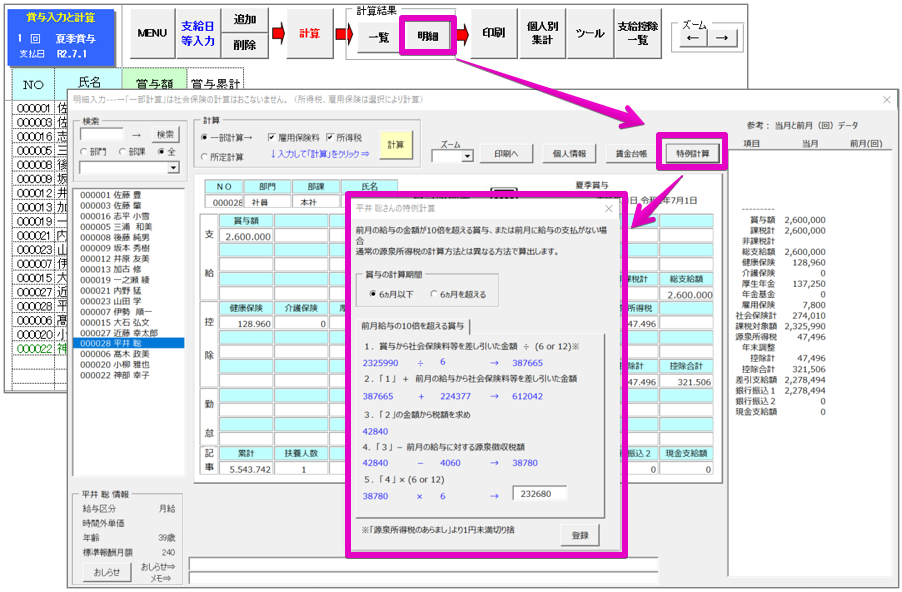Image resolution: width=902 pixels, height=592 pixels.
Task: Open 支給控除一覧 in the main toolbar
Action: click(638, 33)
